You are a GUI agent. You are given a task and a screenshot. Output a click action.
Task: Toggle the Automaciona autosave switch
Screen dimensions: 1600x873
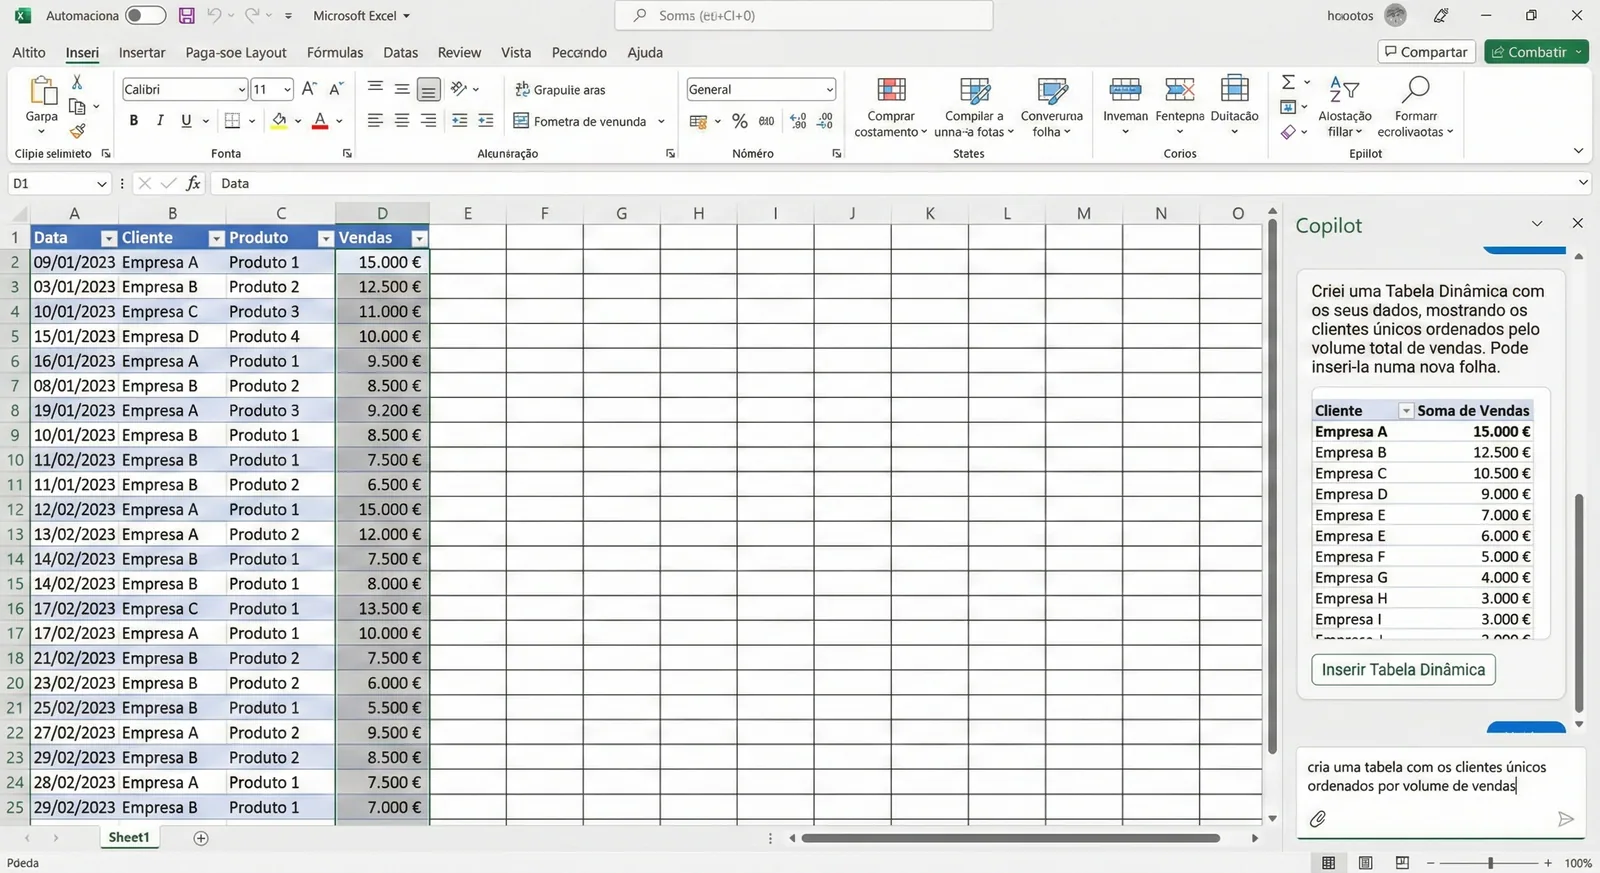[145, 15]
